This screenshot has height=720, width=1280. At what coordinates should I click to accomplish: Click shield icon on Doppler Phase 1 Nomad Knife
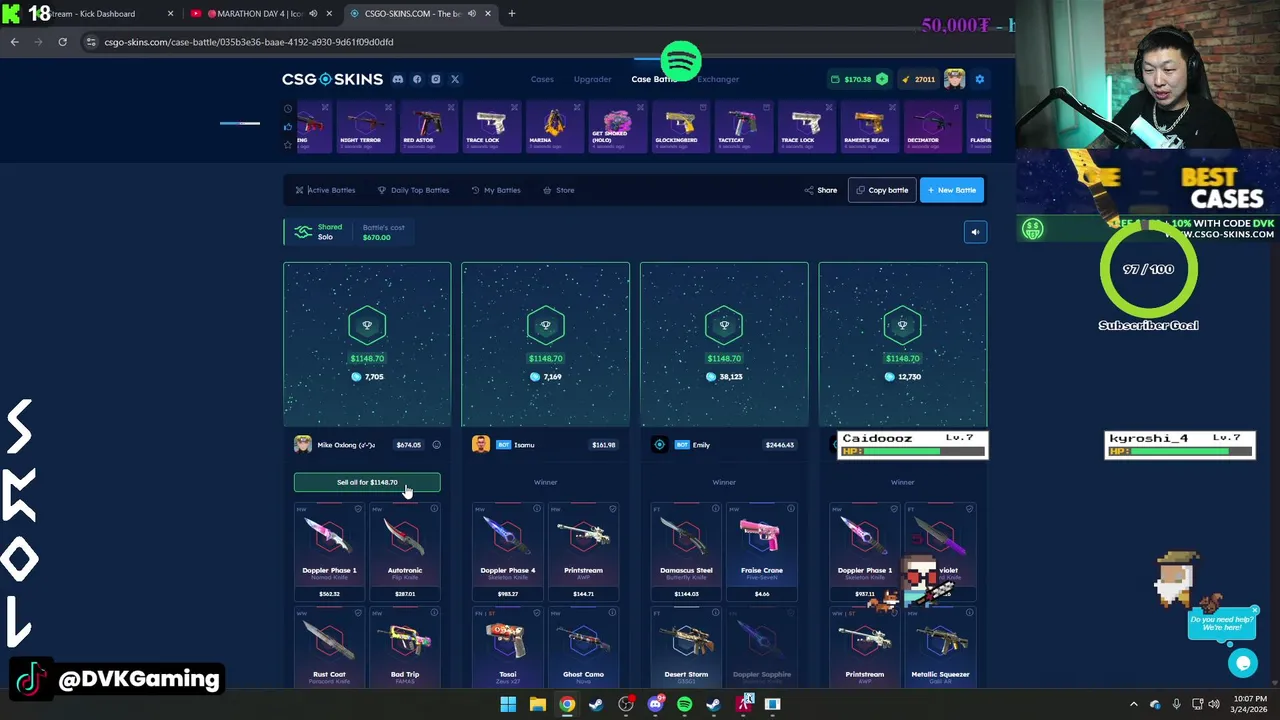coord(359,509)
